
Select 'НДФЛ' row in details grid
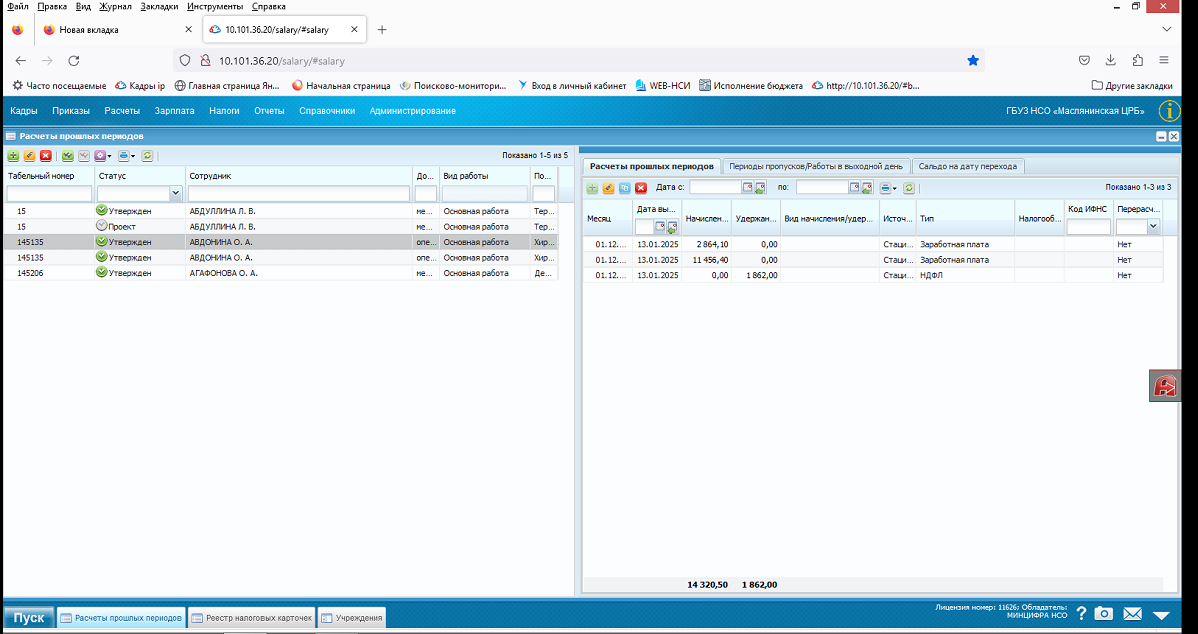click(873, 275)
